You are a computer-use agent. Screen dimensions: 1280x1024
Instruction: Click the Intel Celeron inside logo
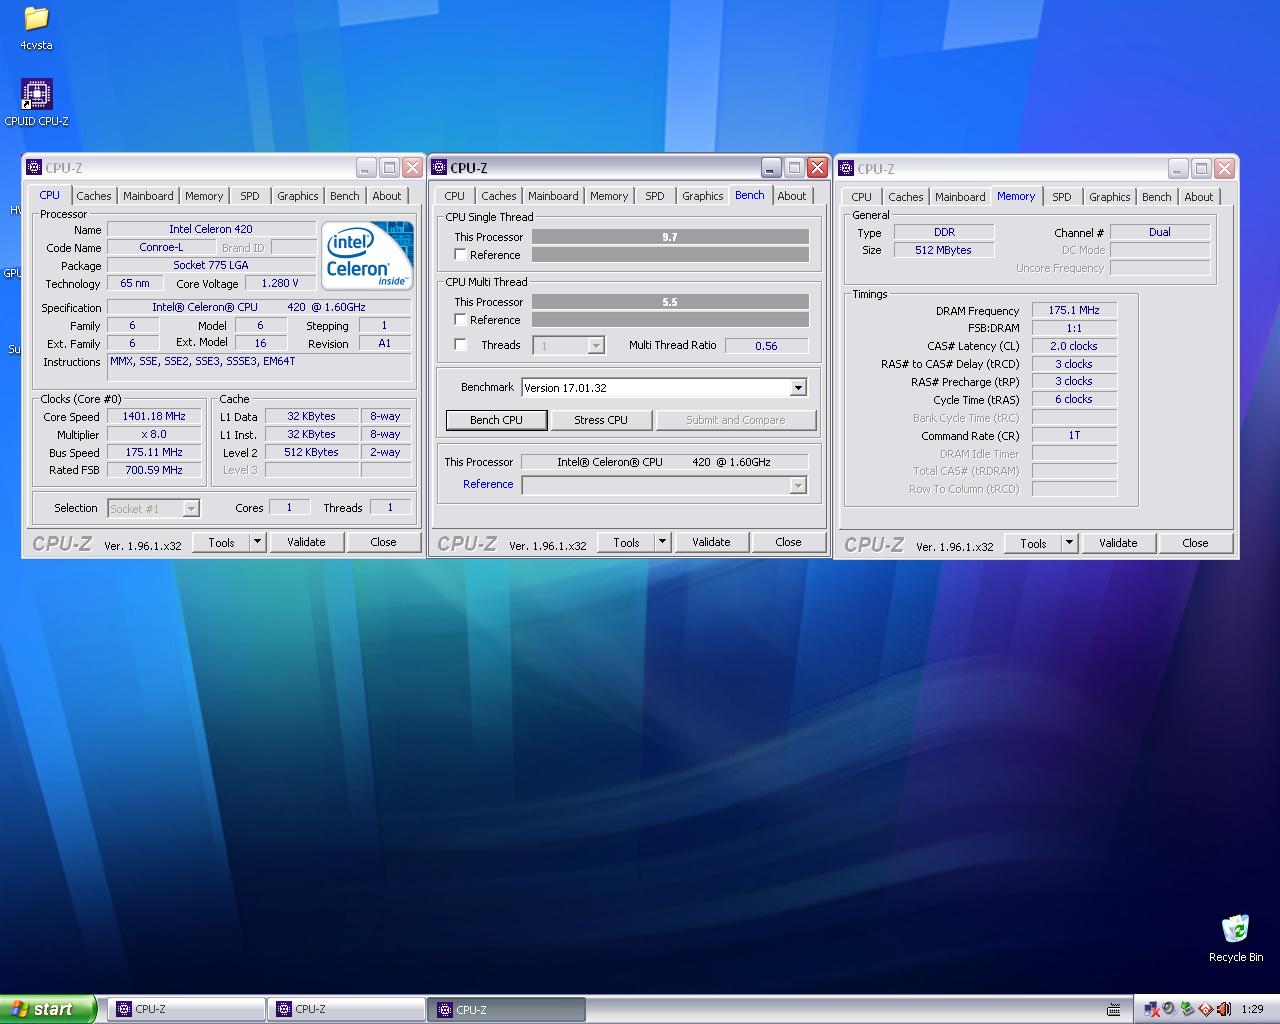tap(367, 255)
